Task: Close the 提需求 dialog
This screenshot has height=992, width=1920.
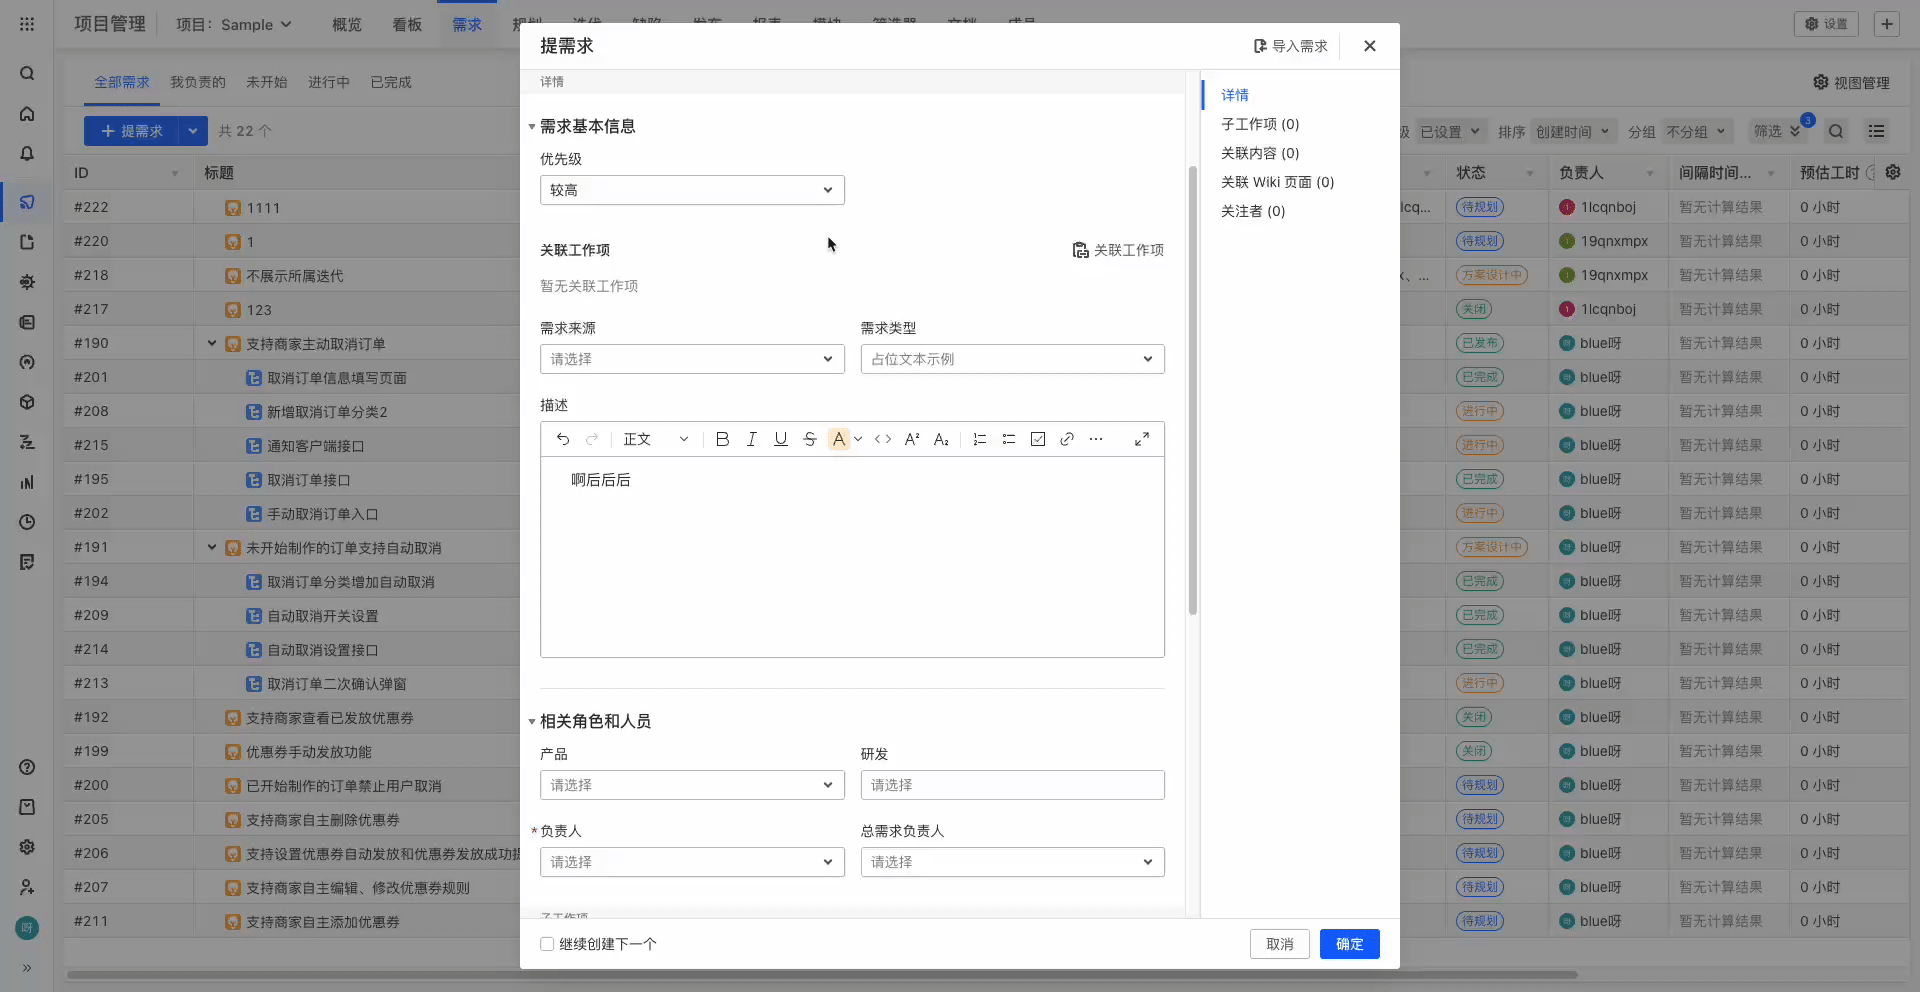Action: pos(1369,46)
